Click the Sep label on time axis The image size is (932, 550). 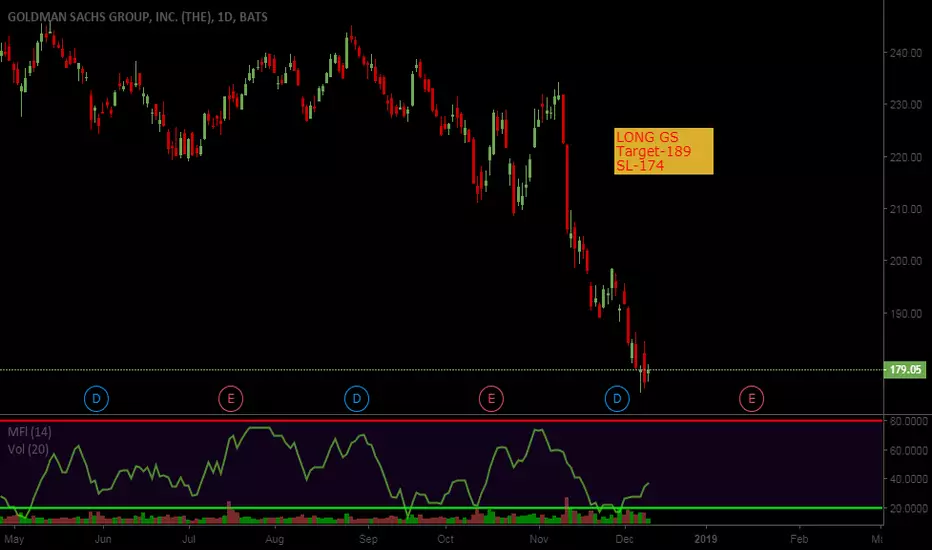[x=368, y=539]
